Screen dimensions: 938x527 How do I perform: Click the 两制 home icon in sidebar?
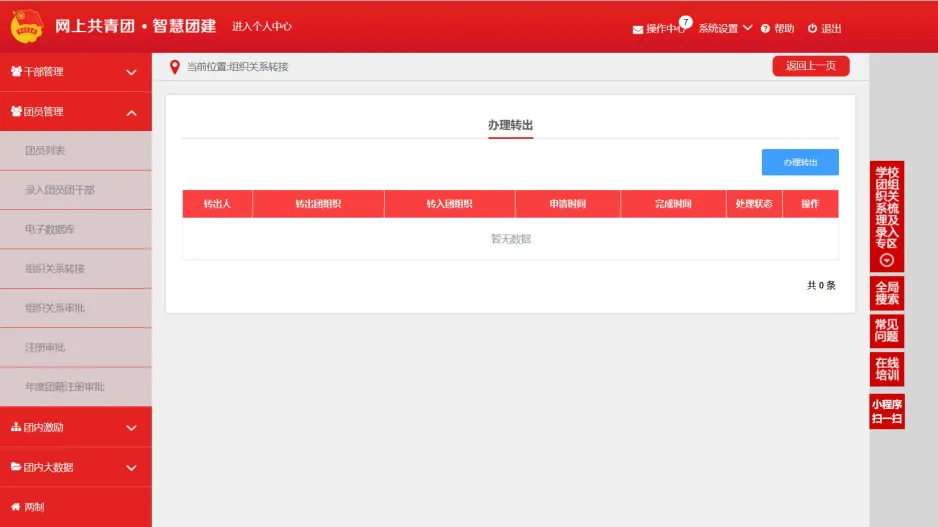pos(15,507)
